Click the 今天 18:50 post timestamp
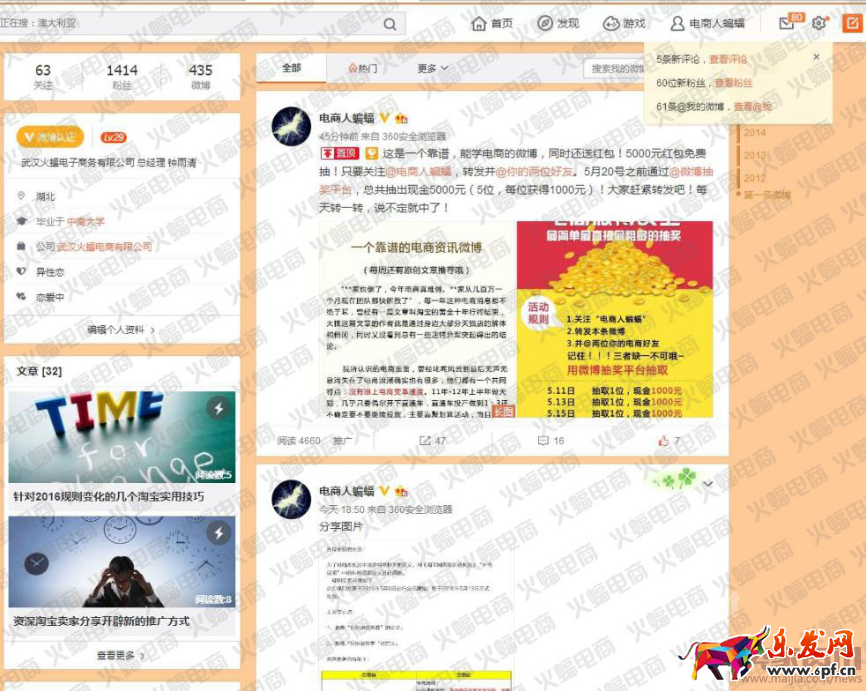866x691 pixels. coord(342,509)
